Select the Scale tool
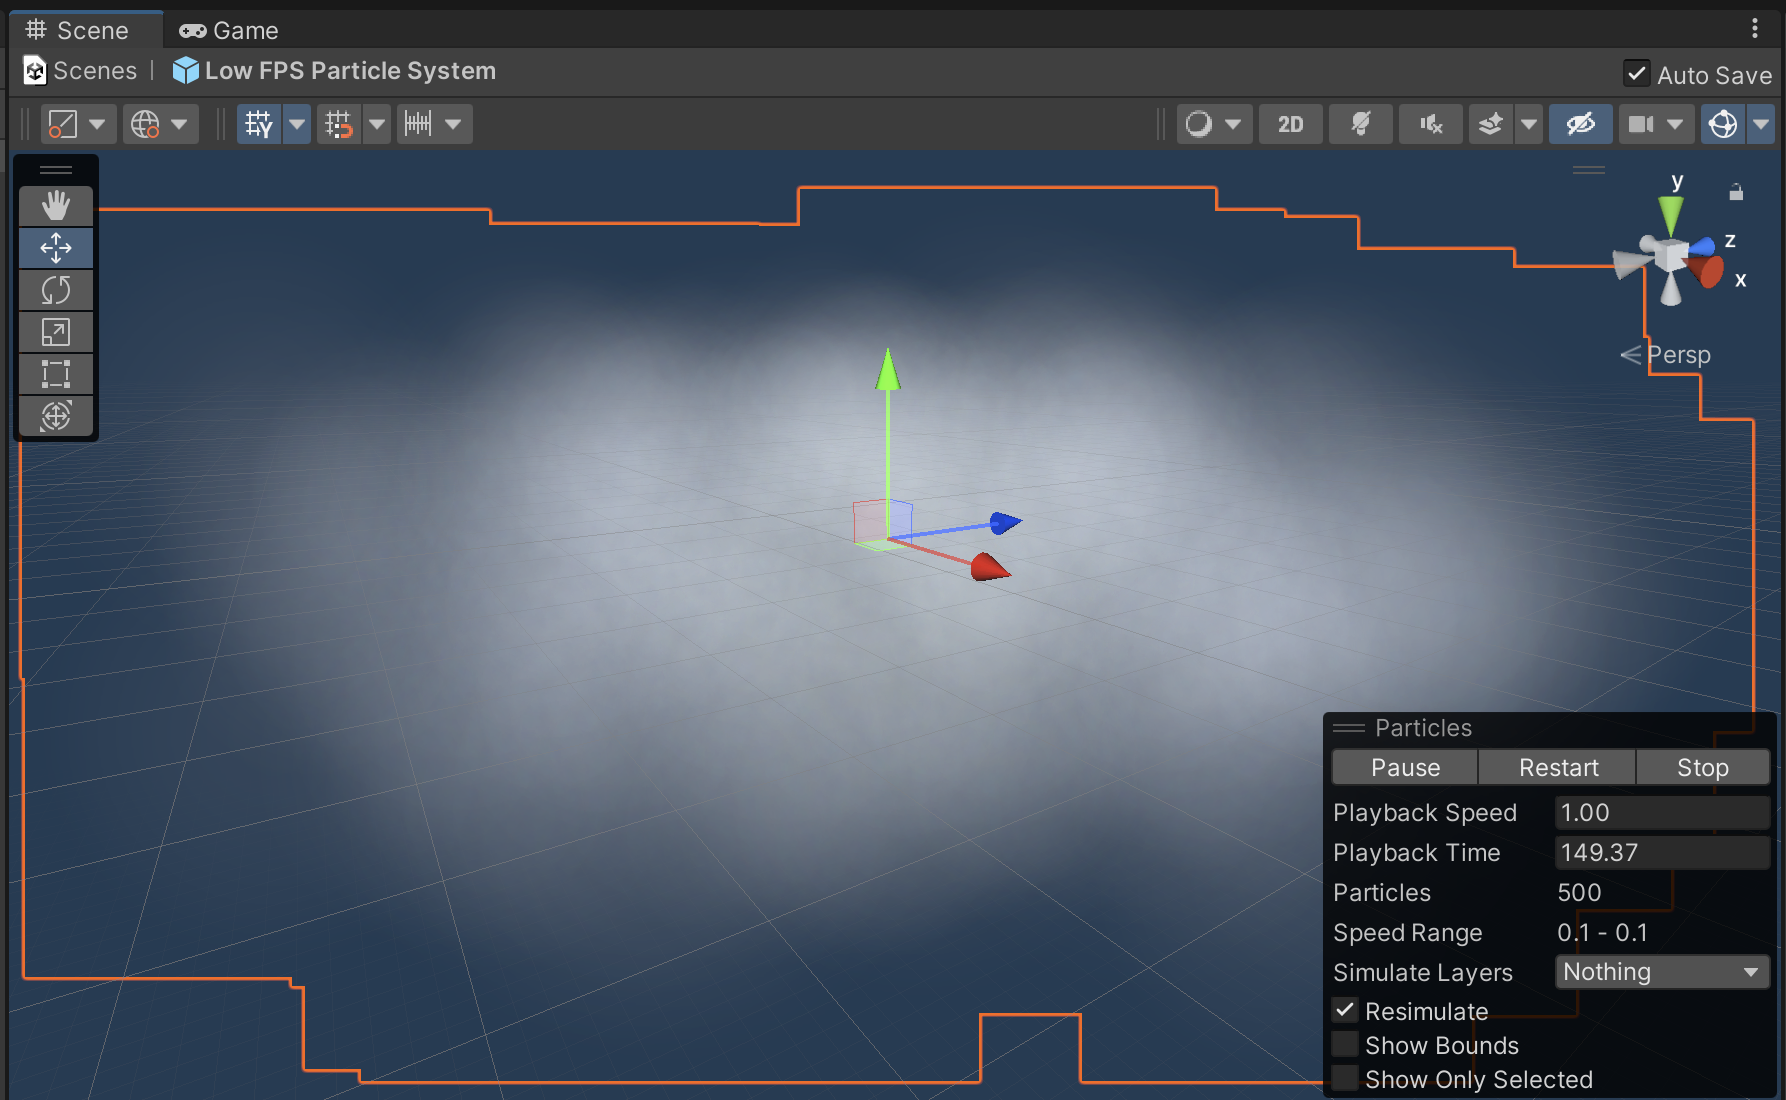This screenshot has height=1100, width=1786. click(x=56, y=332)
